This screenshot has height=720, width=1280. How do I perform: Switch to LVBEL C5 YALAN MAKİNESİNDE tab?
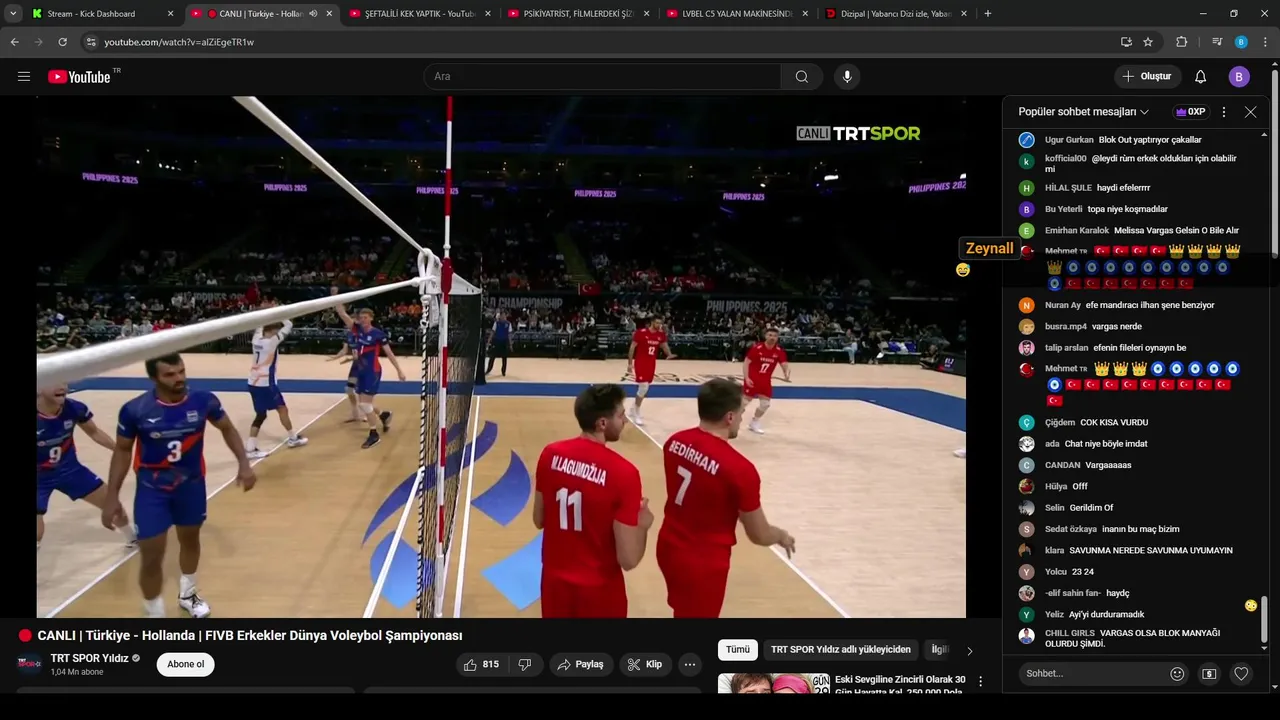pyautogui.click(x=737, y=14)
